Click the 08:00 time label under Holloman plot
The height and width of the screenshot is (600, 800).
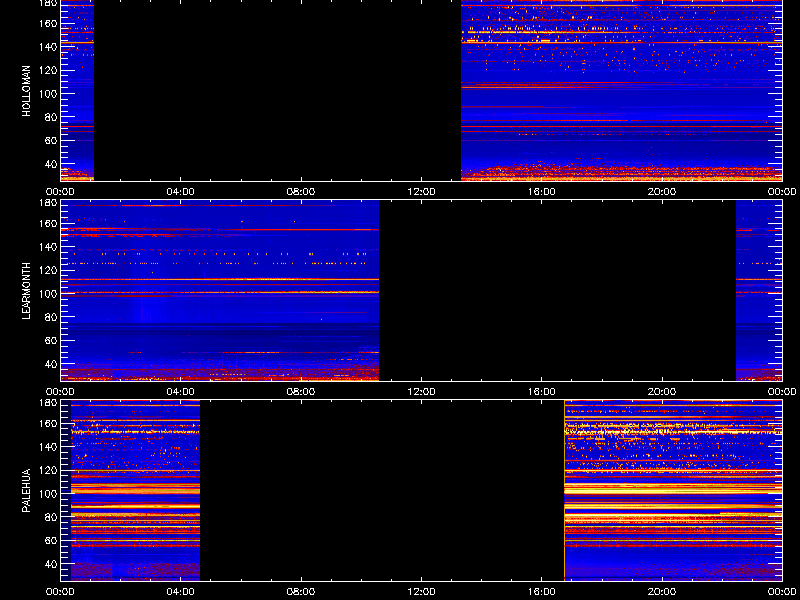click(301, 192)
